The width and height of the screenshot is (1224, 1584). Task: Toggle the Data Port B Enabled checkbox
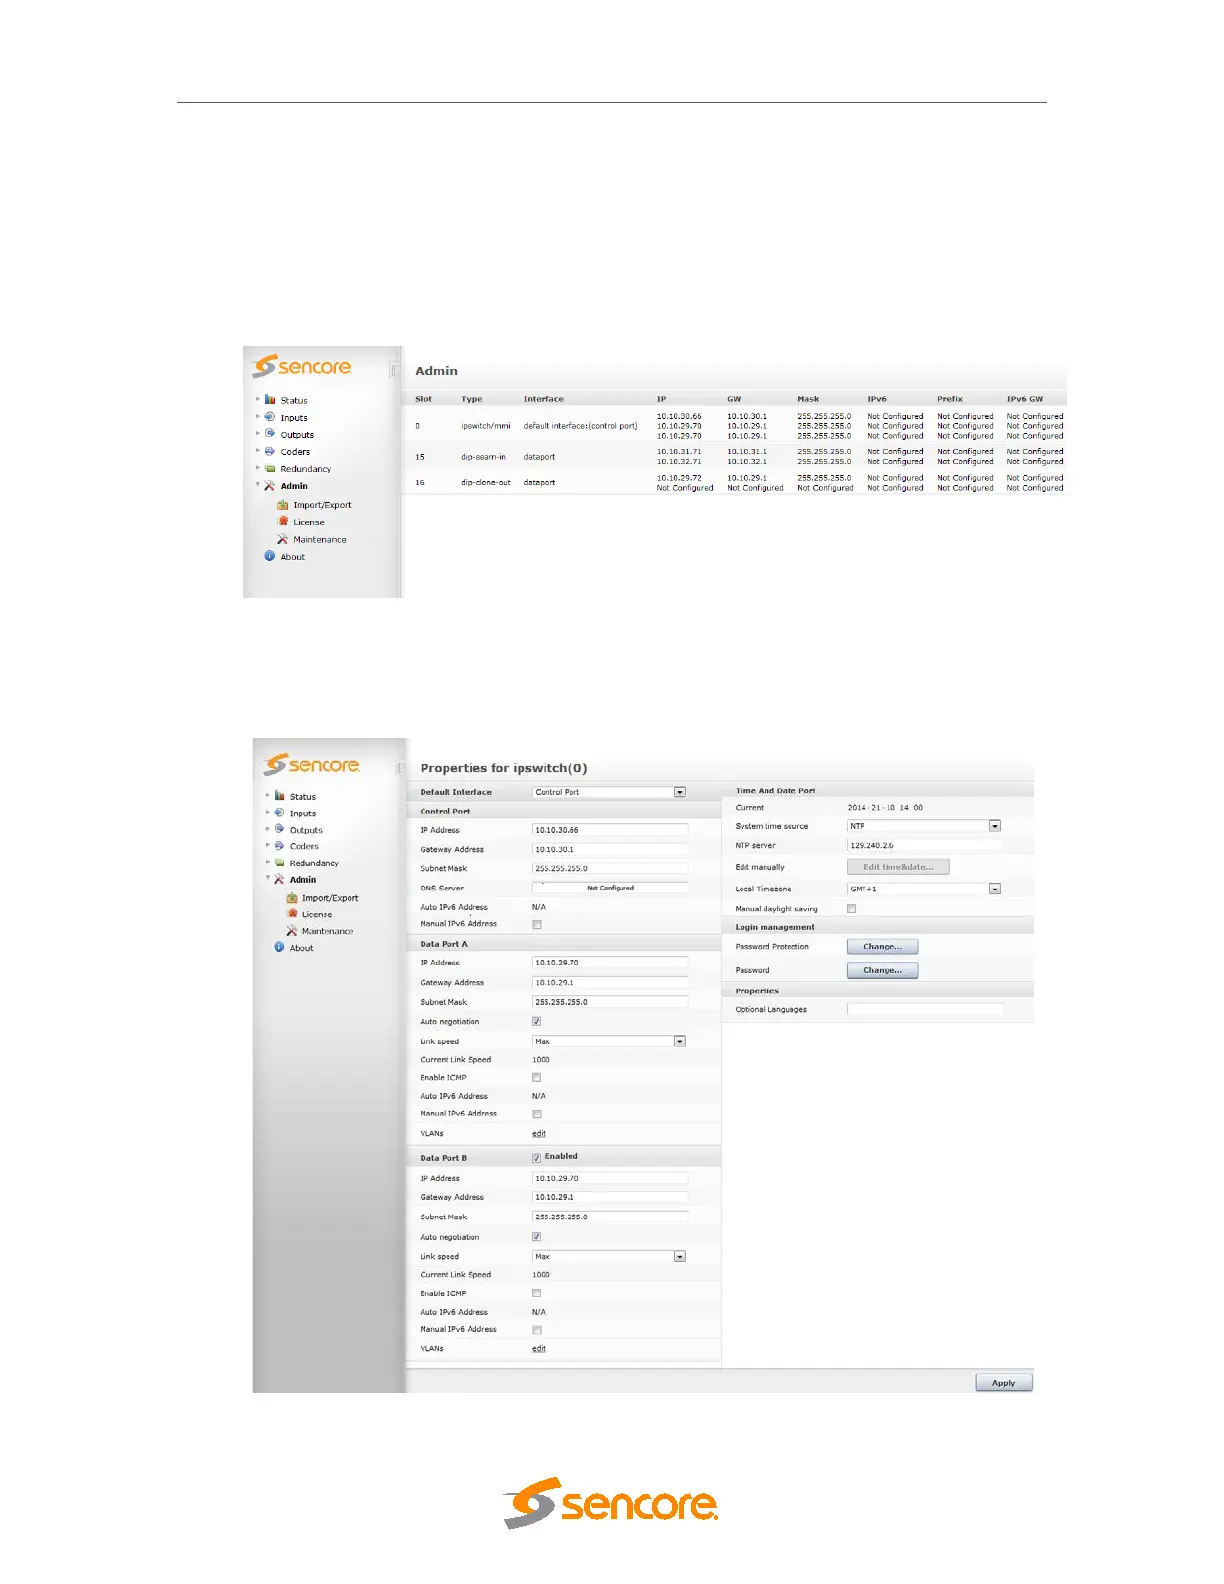point(537,1158)
